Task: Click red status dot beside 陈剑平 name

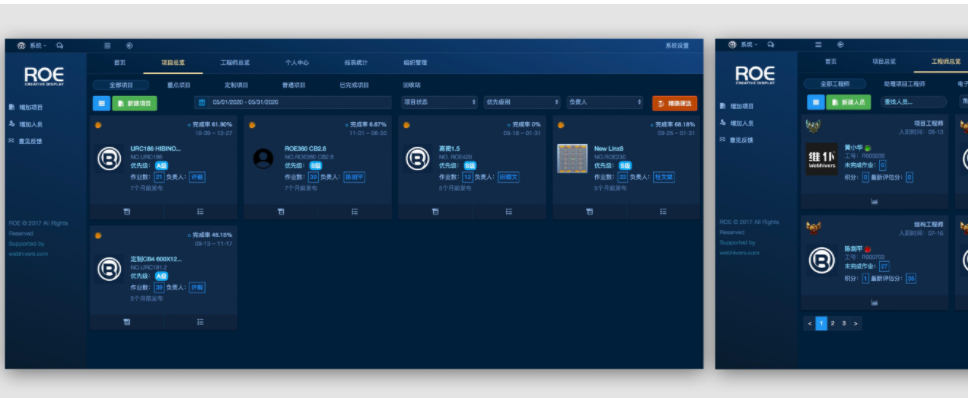Action: 868,249
